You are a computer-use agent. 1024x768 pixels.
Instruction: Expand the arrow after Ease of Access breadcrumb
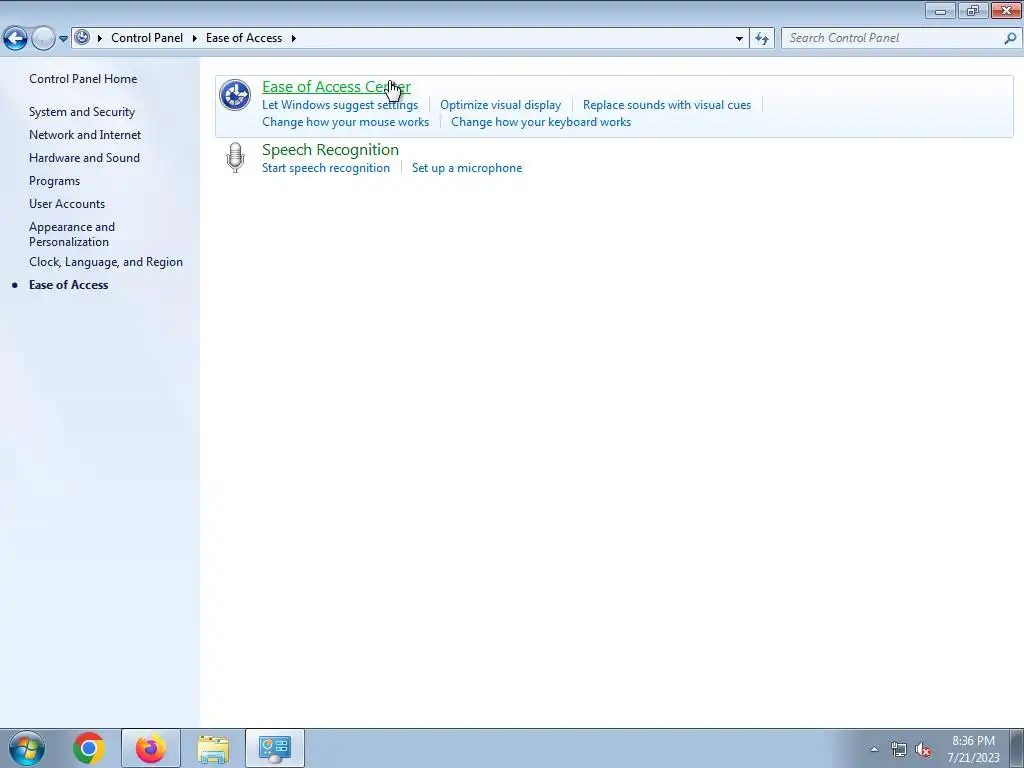point(293,38)
